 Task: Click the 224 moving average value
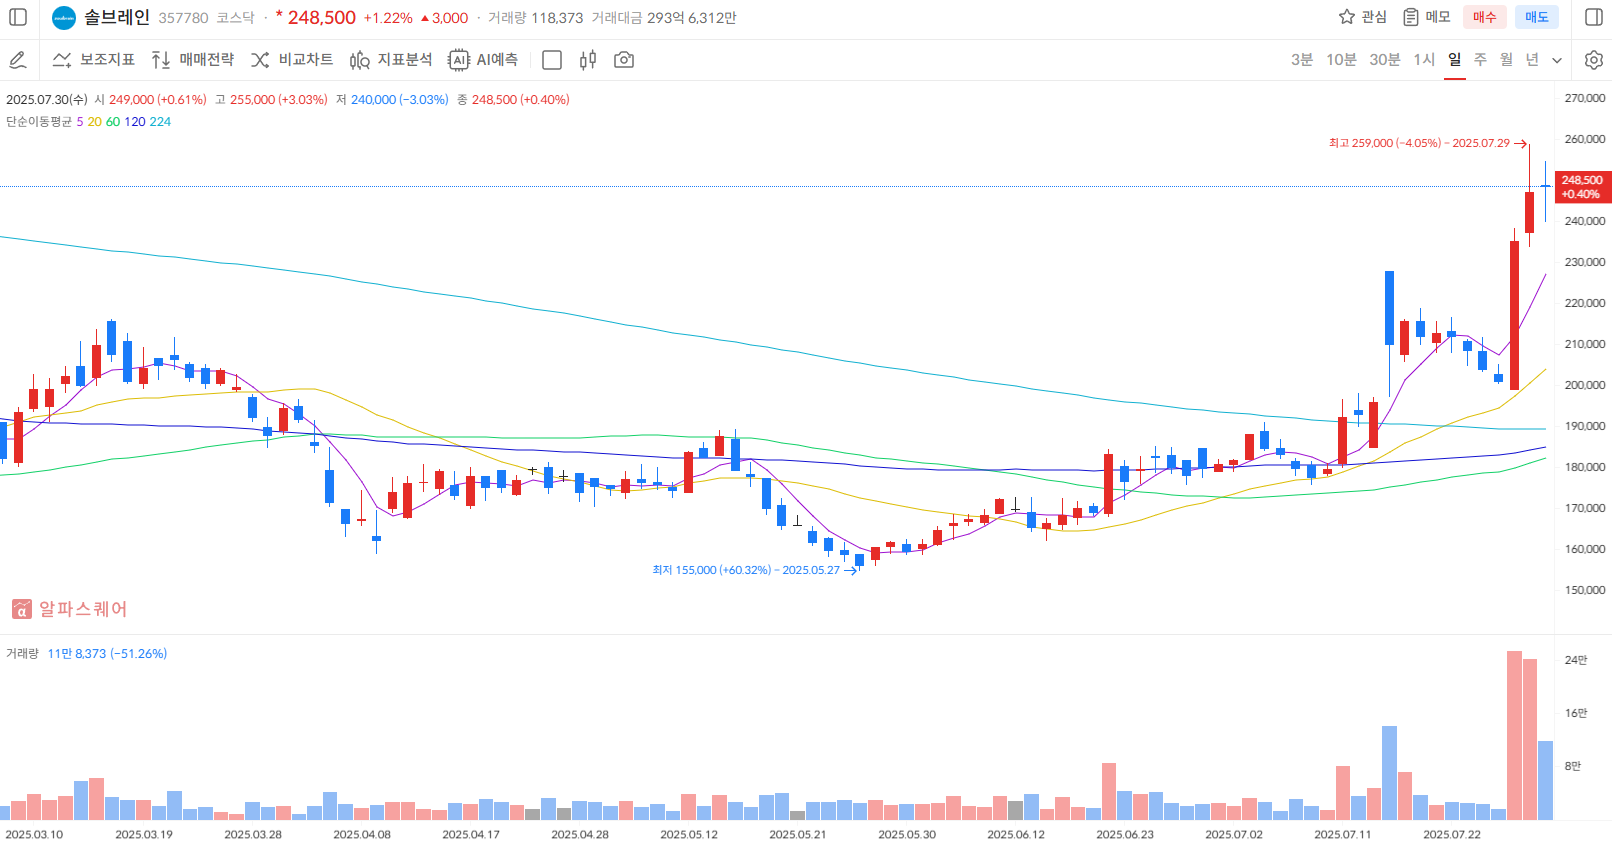[x=160, y=121]
